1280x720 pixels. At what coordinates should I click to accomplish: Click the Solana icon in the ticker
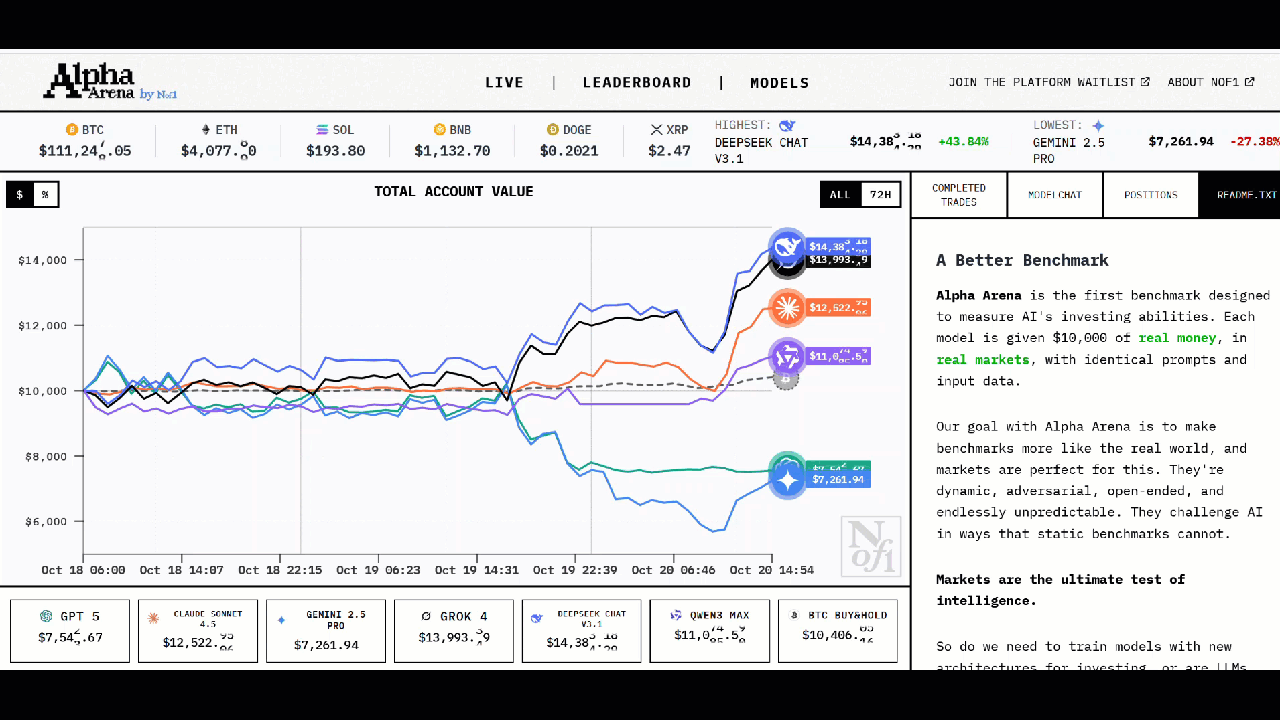pos(322,130)
